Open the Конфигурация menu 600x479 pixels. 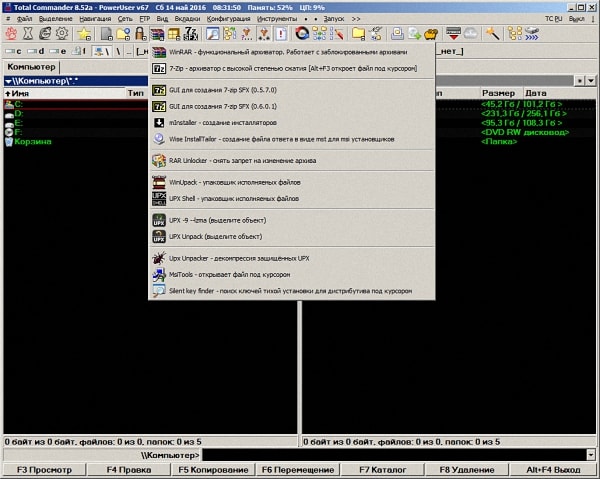pyautogui.click(x=217, y=19)
